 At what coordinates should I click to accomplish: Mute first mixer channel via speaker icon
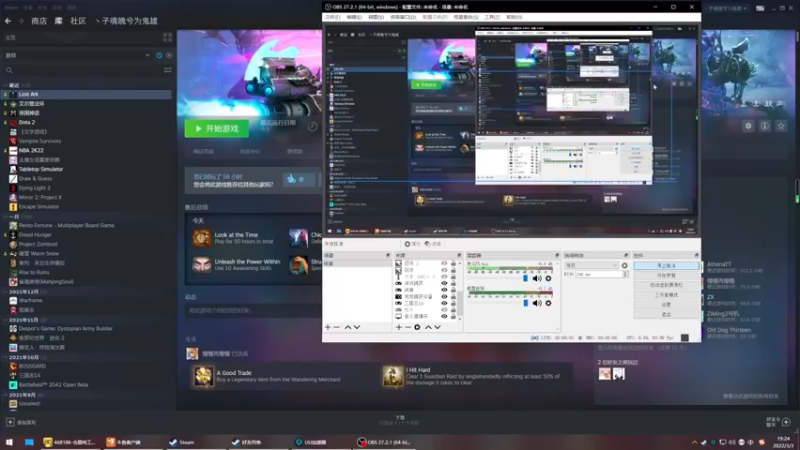(x=537, y=279)
